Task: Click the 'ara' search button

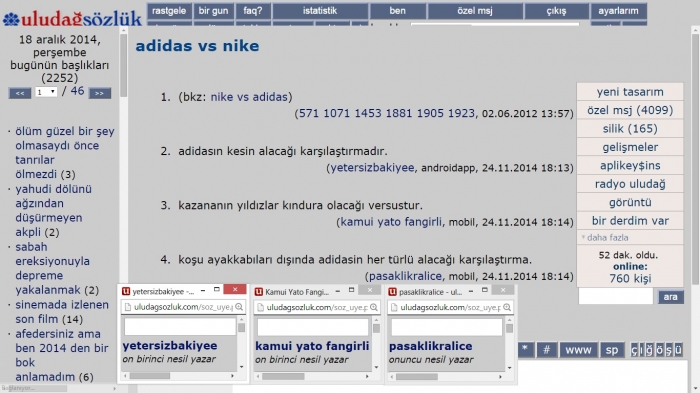Action: click(671, 297)
